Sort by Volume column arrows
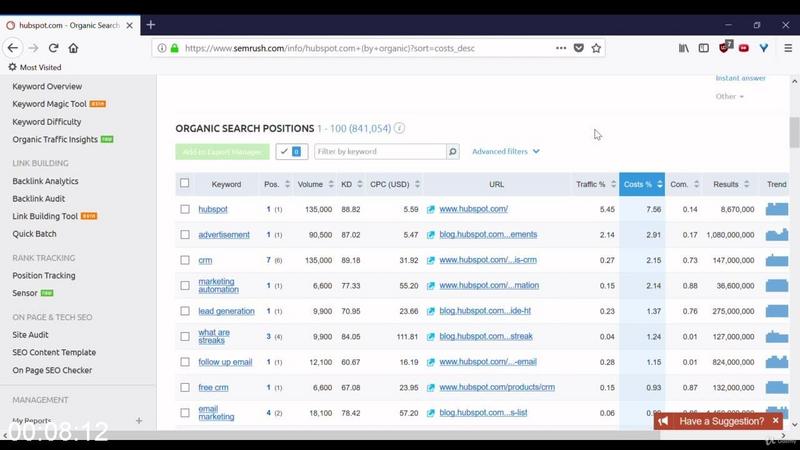The height and width of the screenshot is (450, 800). click(x=331, y=184)
